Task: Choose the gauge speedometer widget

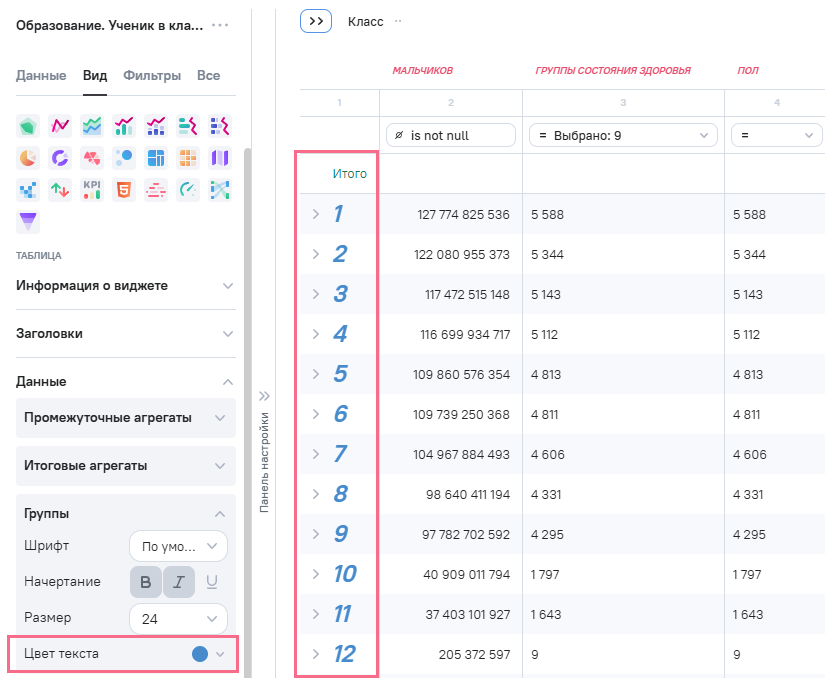Action: [187, 189]
